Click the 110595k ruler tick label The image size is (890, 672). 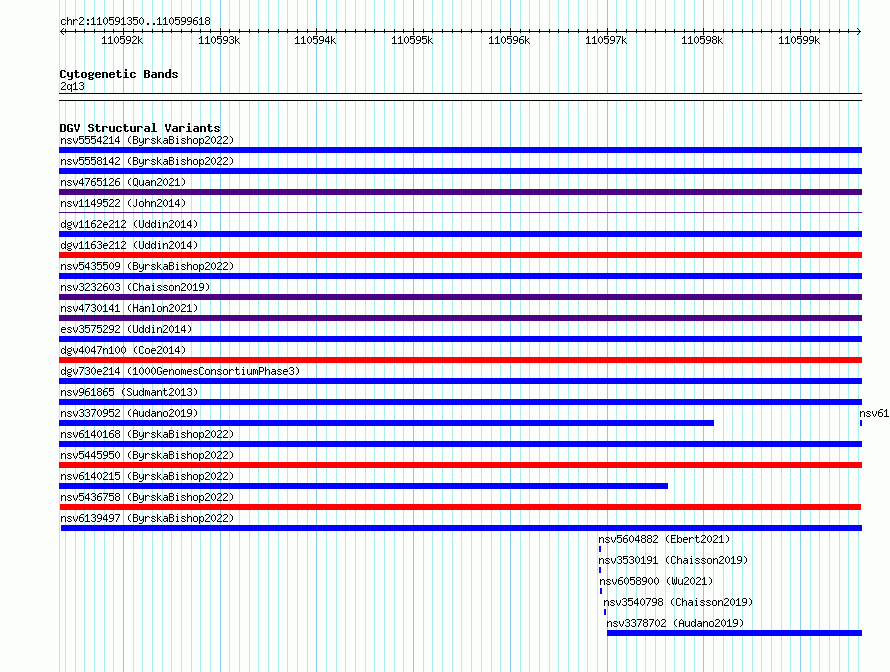[412, 40]
